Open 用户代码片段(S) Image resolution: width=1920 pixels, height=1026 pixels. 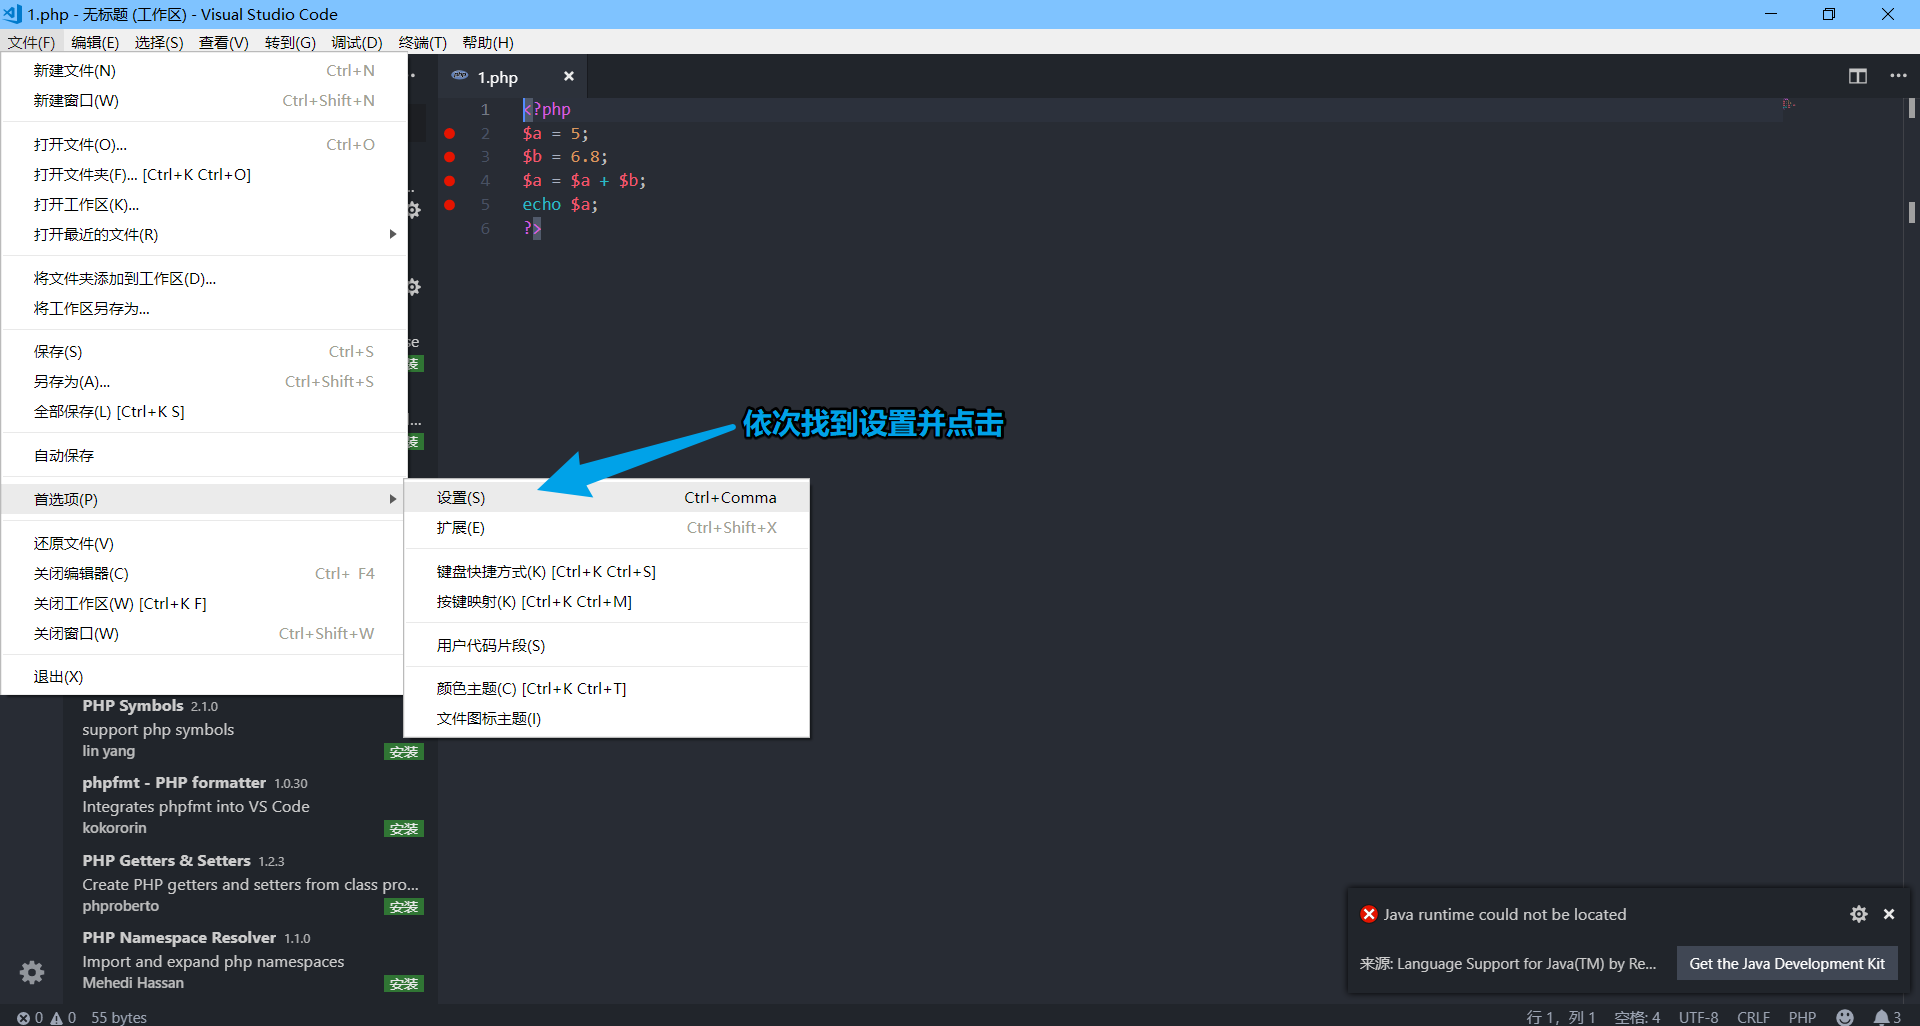[606, 645]
